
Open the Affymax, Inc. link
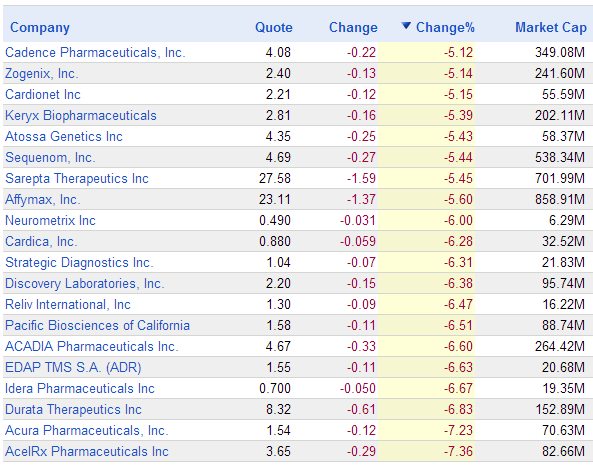tap(43, 199)
